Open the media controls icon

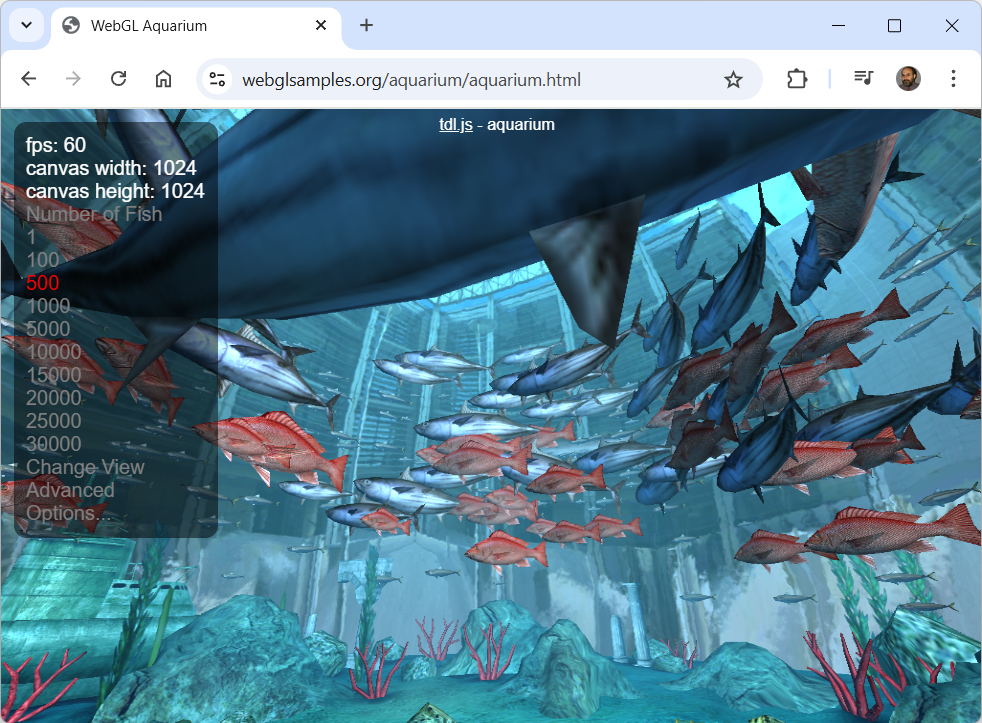click(863, 79)
